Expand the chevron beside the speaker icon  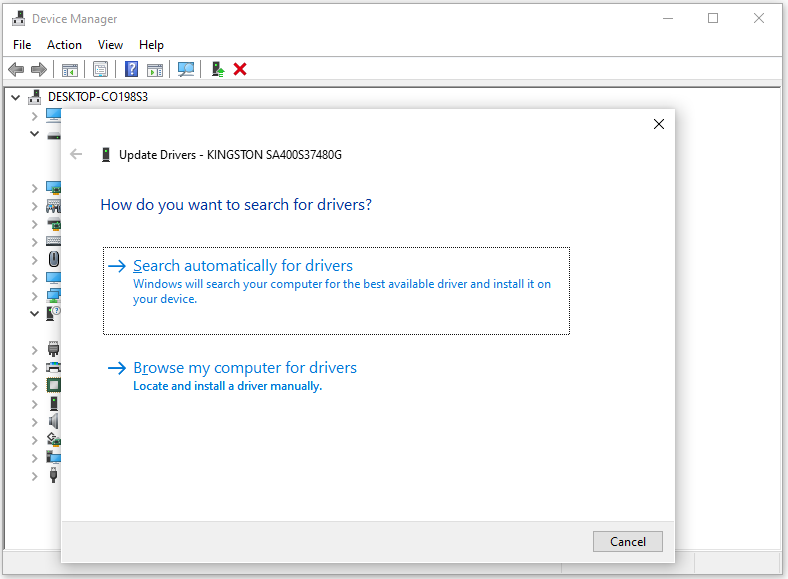pyautogui.click(x=34, y=422)
